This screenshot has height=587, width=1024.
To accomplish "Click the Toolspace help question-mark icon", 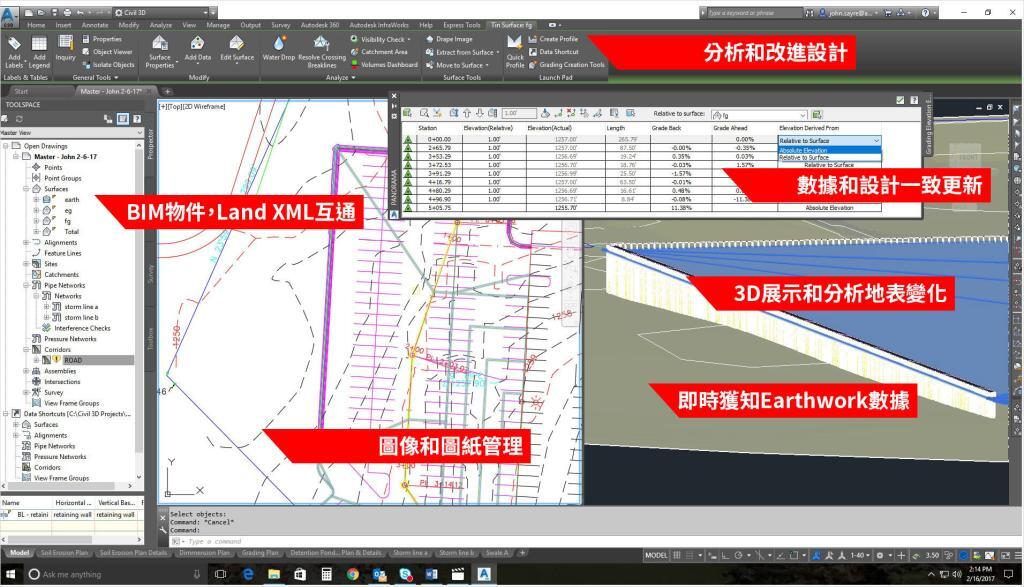I will (137, 119).
